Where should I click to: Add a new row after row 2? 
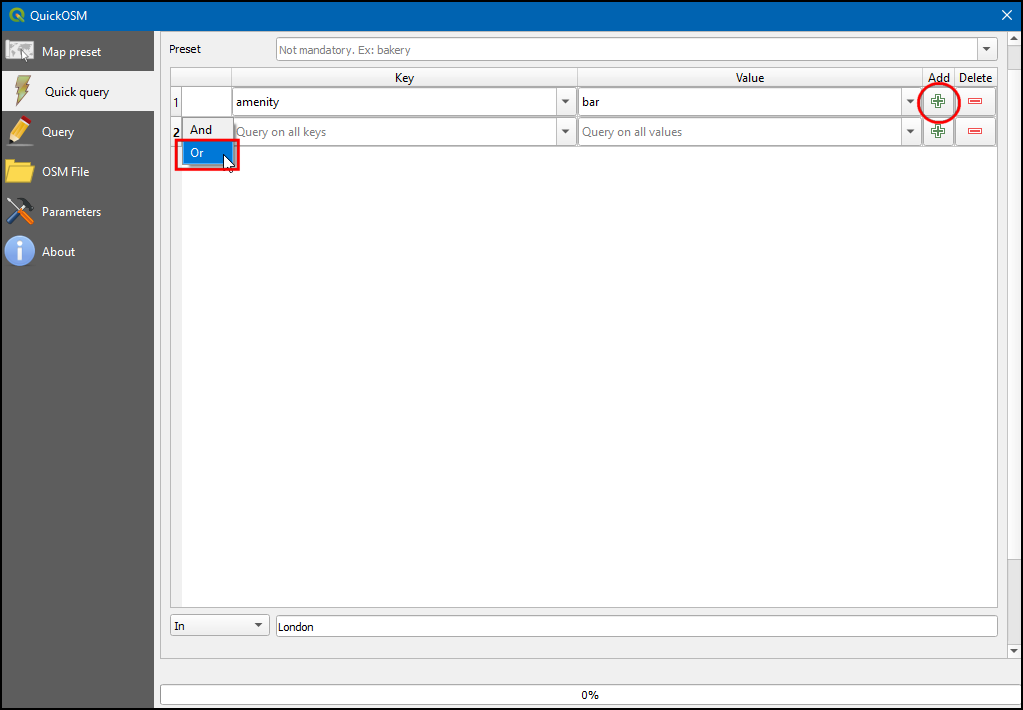point(938,131)
